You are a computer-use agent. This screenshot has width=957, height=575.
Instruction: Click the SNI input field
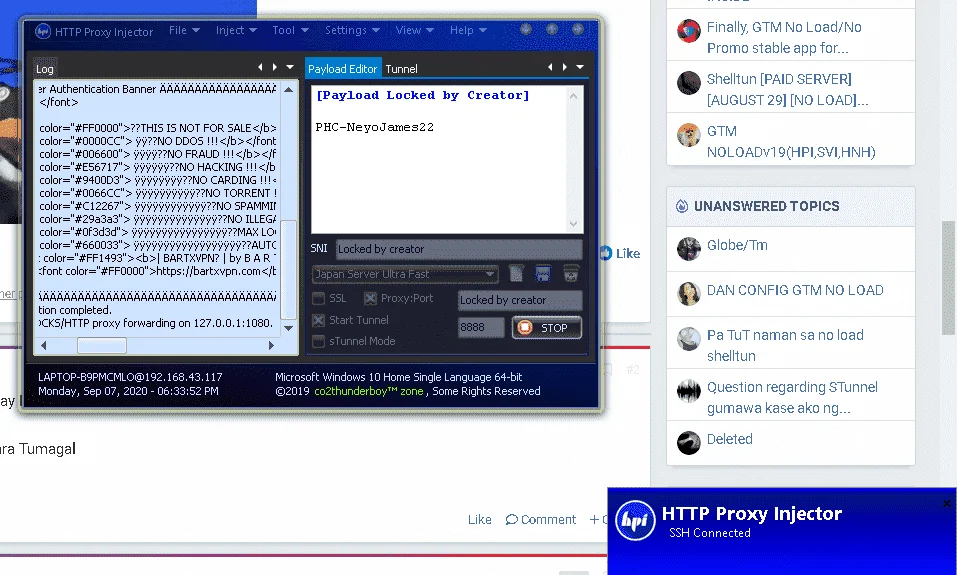point(458,249)
